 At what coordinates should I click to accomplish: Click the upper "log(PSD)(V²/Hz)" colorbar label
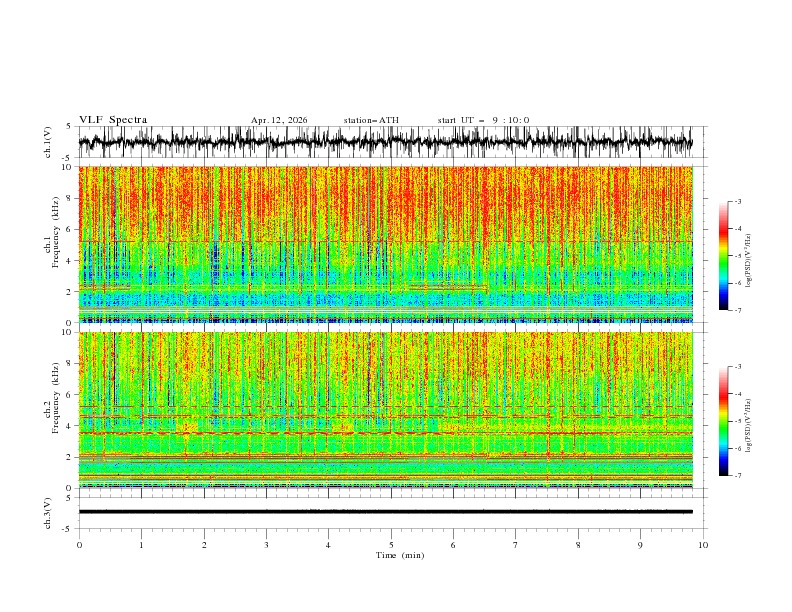click(748, 261)
